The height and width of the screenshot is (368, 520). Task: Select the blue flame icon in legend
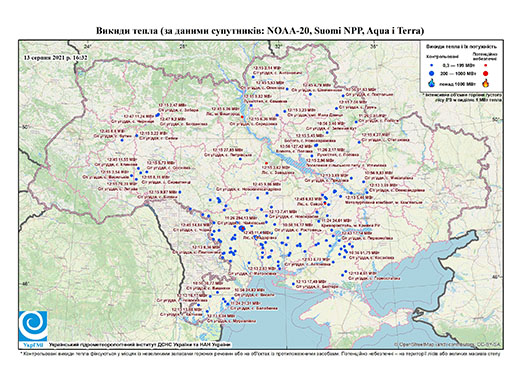click(x=431, y=83)
